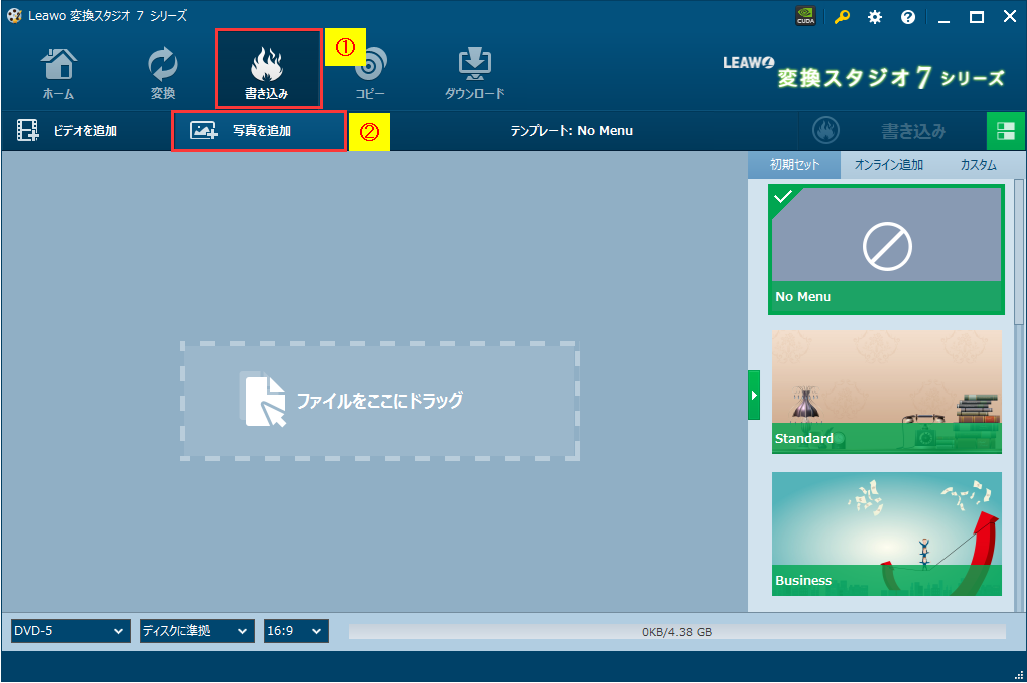The width and height of the screenshot is (1027, 683).
Task: Open the help question mark icon
Action: (x=908, y=17)
